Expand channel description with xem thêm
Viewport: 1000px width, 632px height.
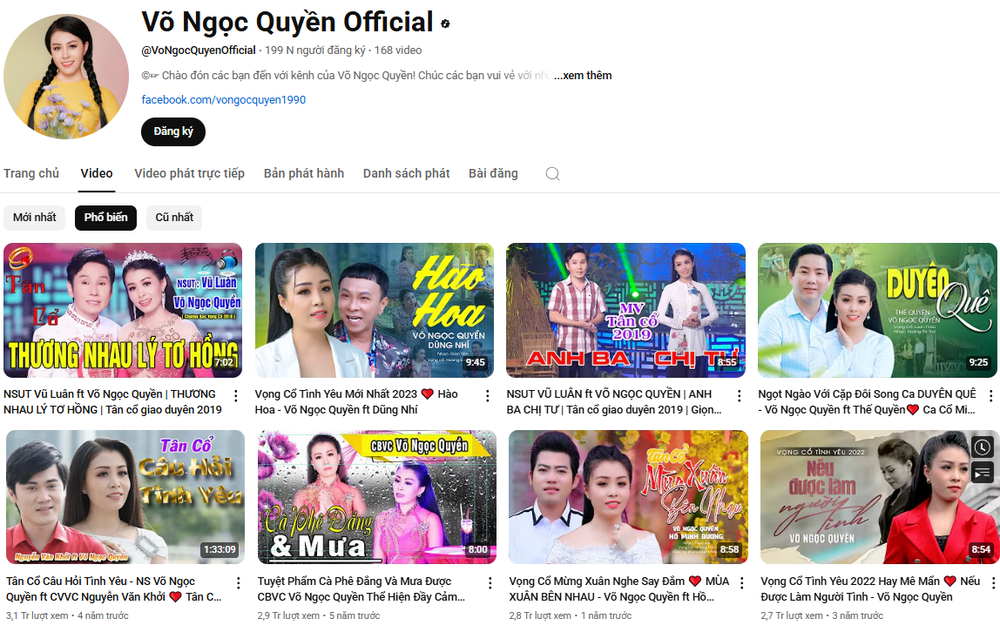tap(583, 75)
